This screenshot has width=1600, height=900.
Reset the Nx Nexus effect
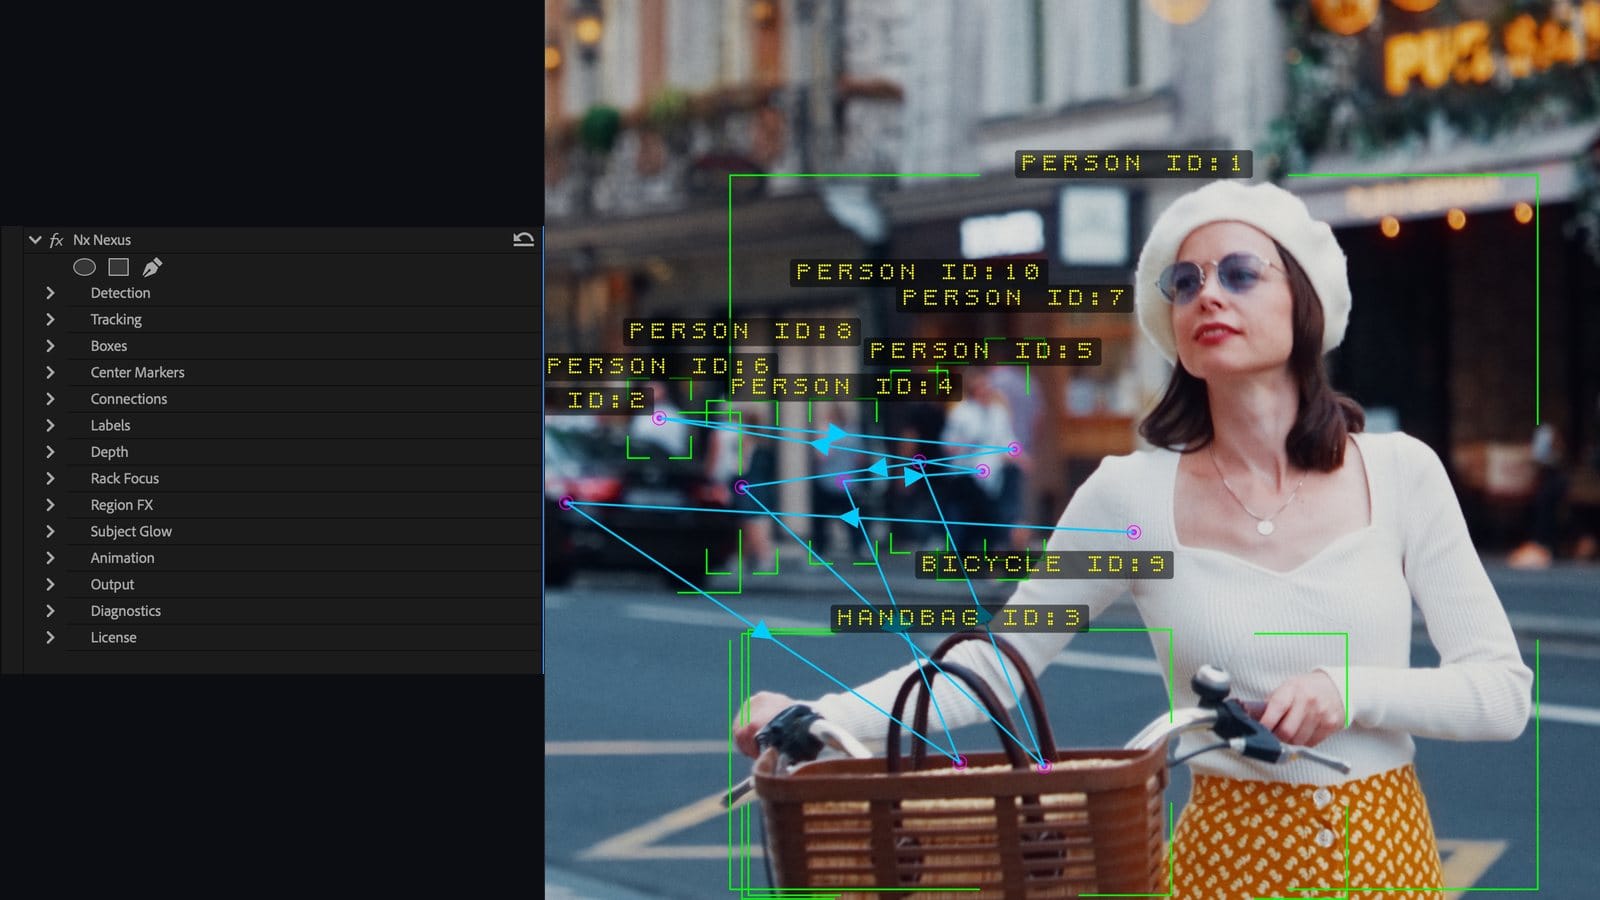(523, 240)
